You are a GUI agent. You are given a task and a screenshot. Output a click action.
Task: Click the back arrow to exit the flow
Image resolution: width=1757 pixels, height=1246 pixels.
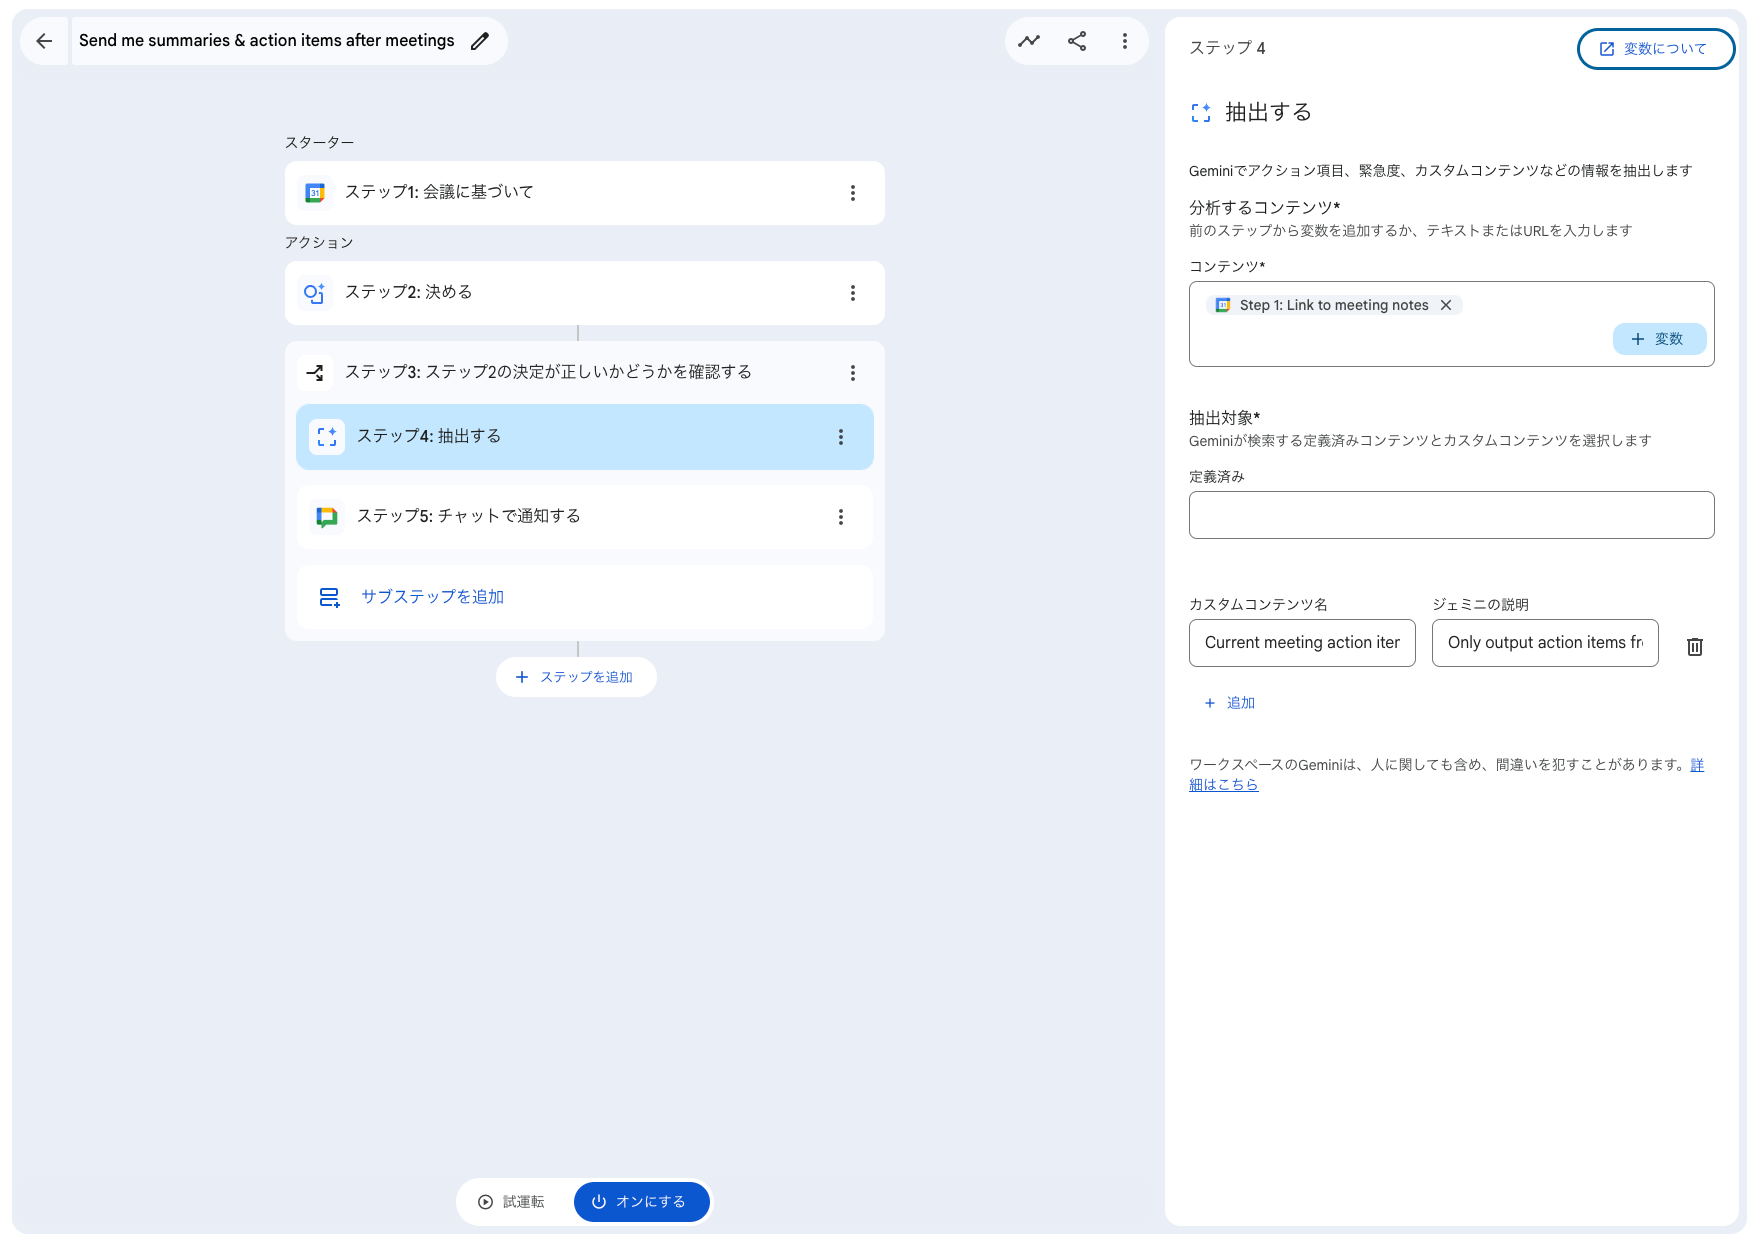pyautogui.click(x=43, y=41)
